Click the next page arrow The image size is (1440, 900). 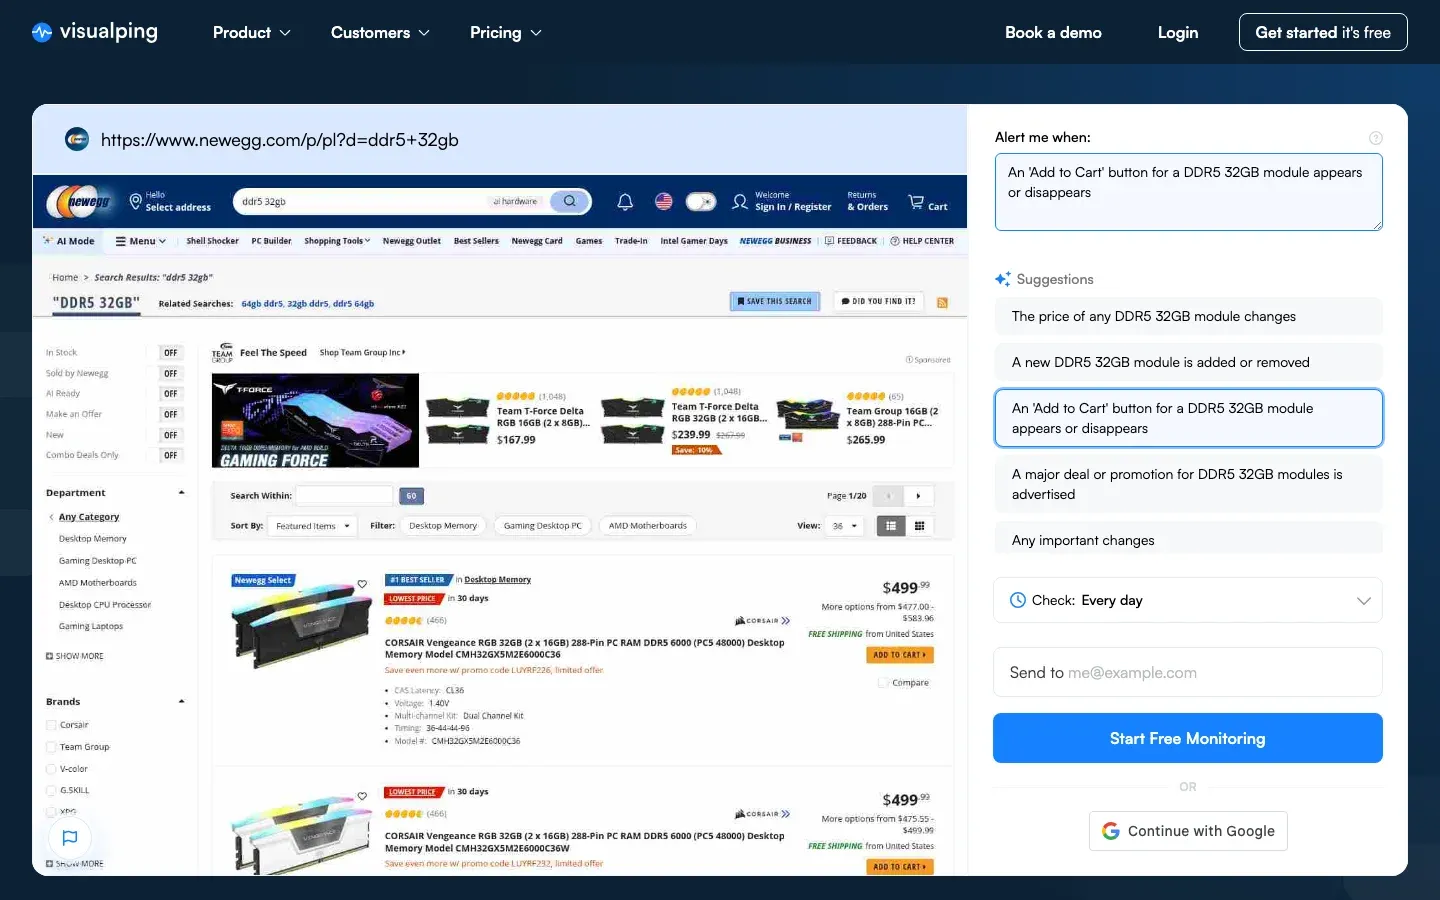[919, 496]
